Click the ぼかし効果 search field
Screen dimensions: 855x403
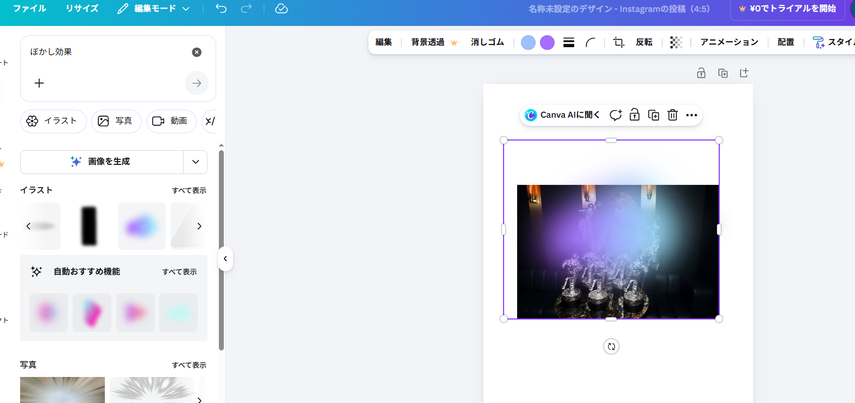[x=108, y=52]
